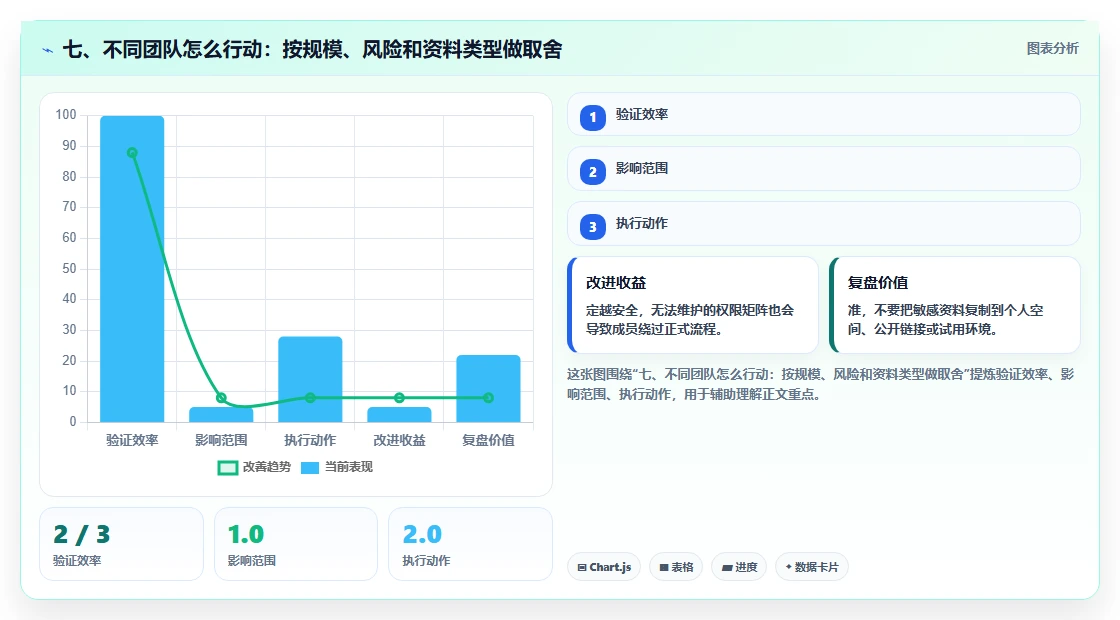This screenshot has height=620, width=1120.
Task: Select the 影响范围 list row
Action: [824, 169]
